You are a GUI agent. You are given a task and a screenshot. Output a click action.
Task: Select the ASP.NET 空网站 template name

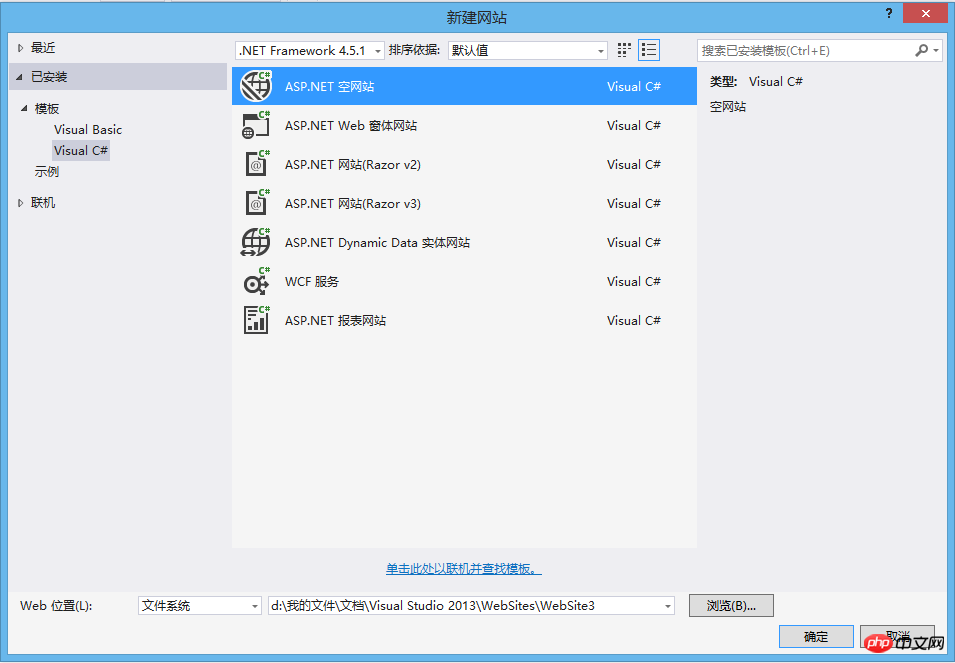tap(329, 86)
